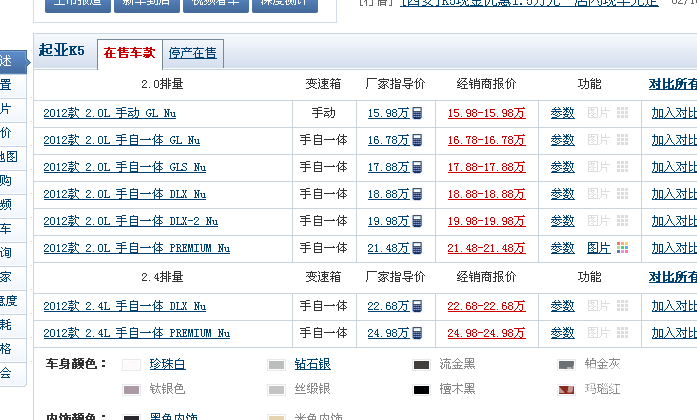Click 钻石银 color name link
Image resolution: width=697 pixels, height=420 pixels.
point(312,364)
